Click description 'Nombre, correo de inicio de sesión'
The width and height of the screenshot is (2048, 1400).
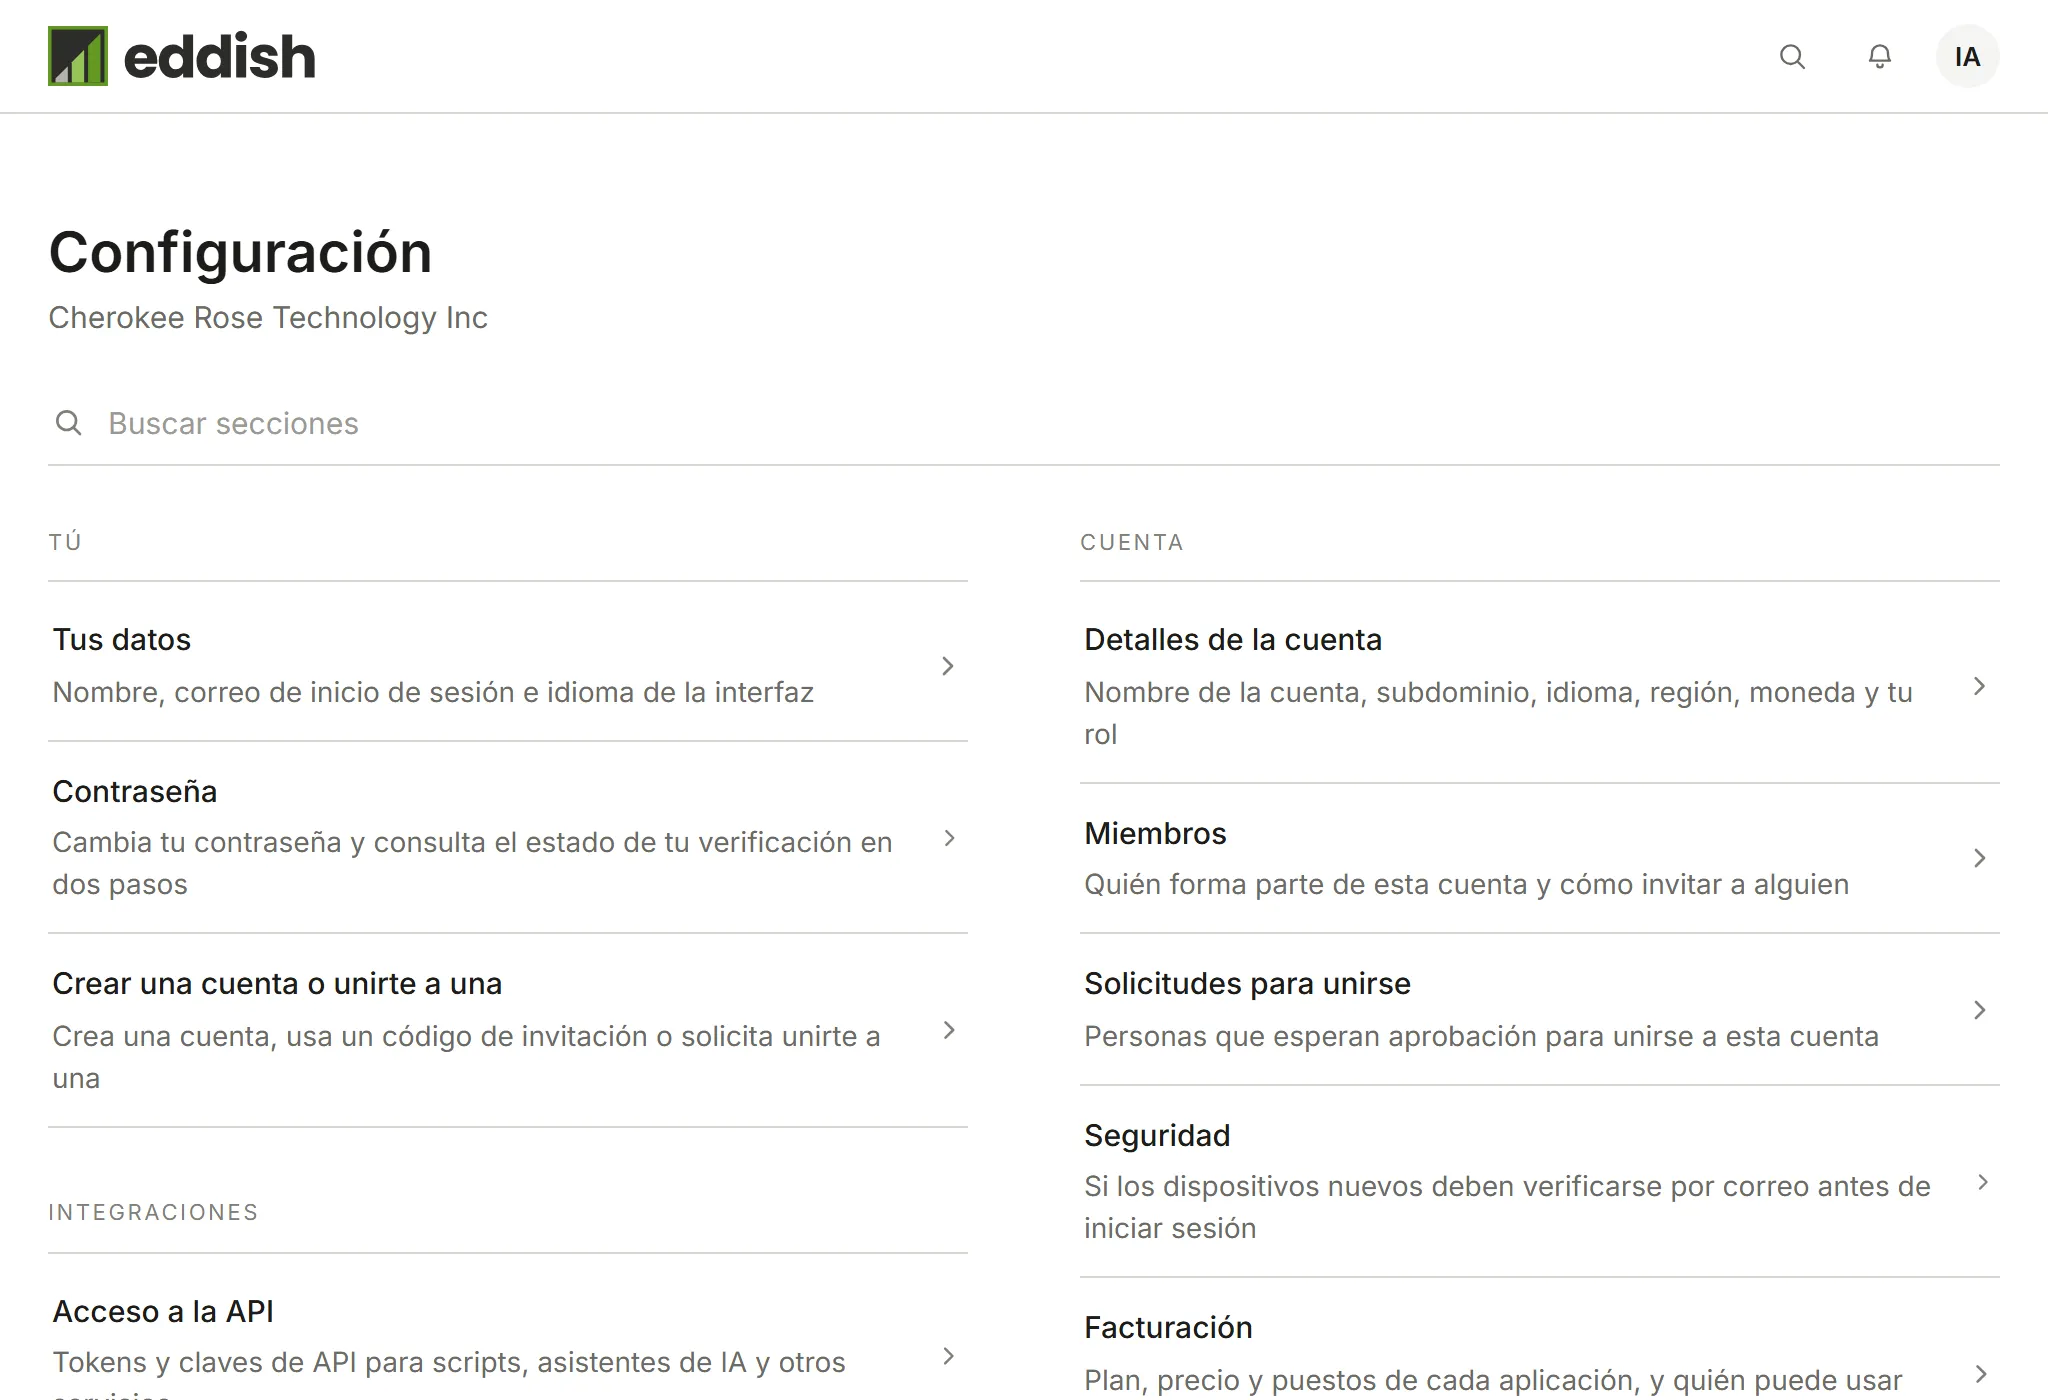point(433,692)
